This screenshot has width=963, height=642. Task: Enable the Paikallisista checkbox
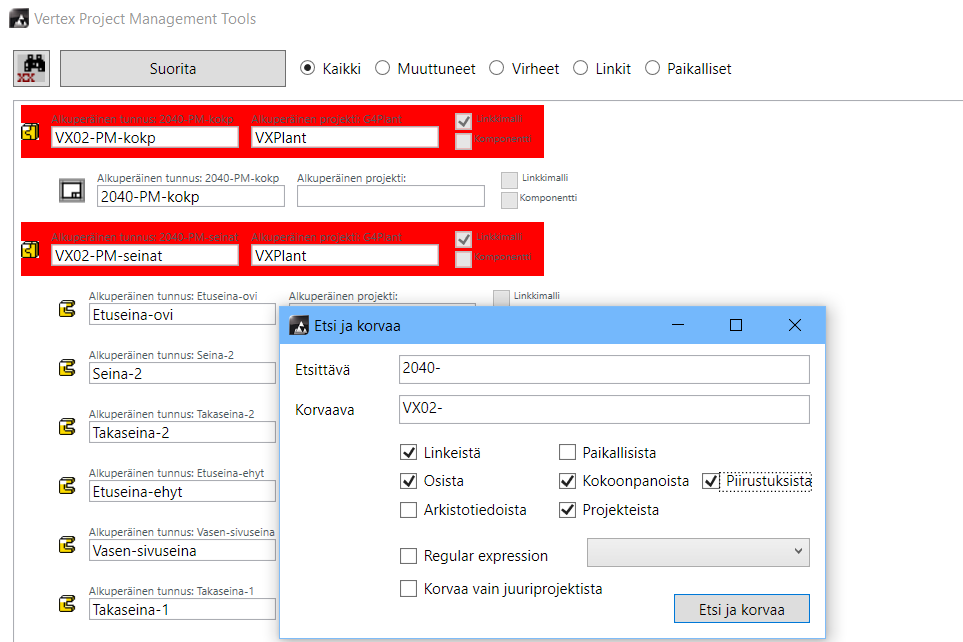click(567, 453)
